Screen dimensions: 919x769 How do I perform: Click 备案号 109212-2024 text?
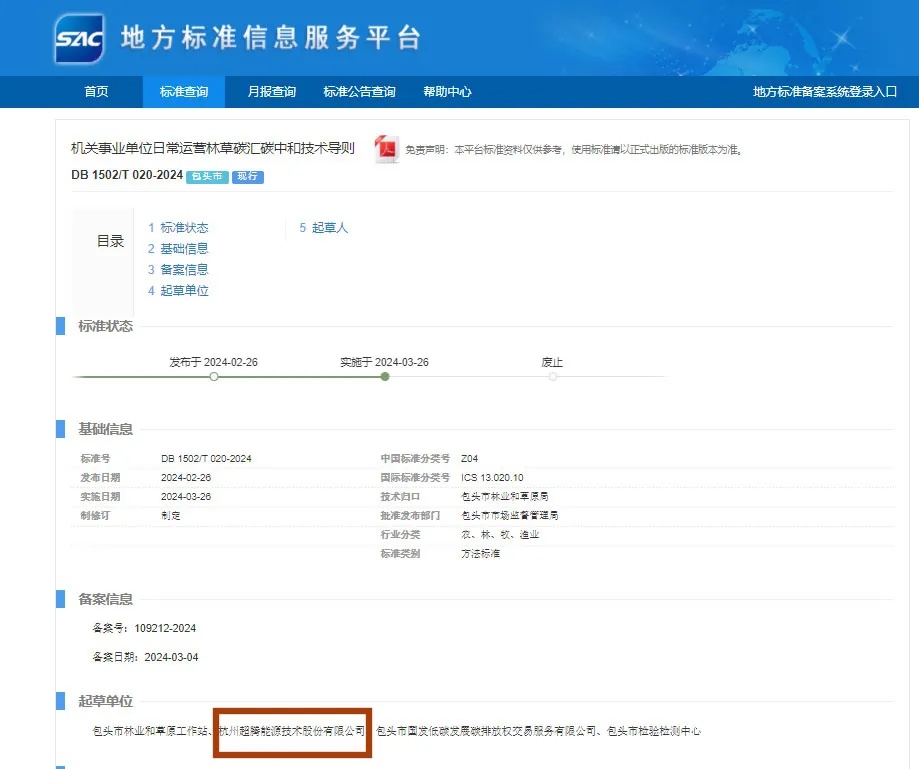(x=144, y=628)
